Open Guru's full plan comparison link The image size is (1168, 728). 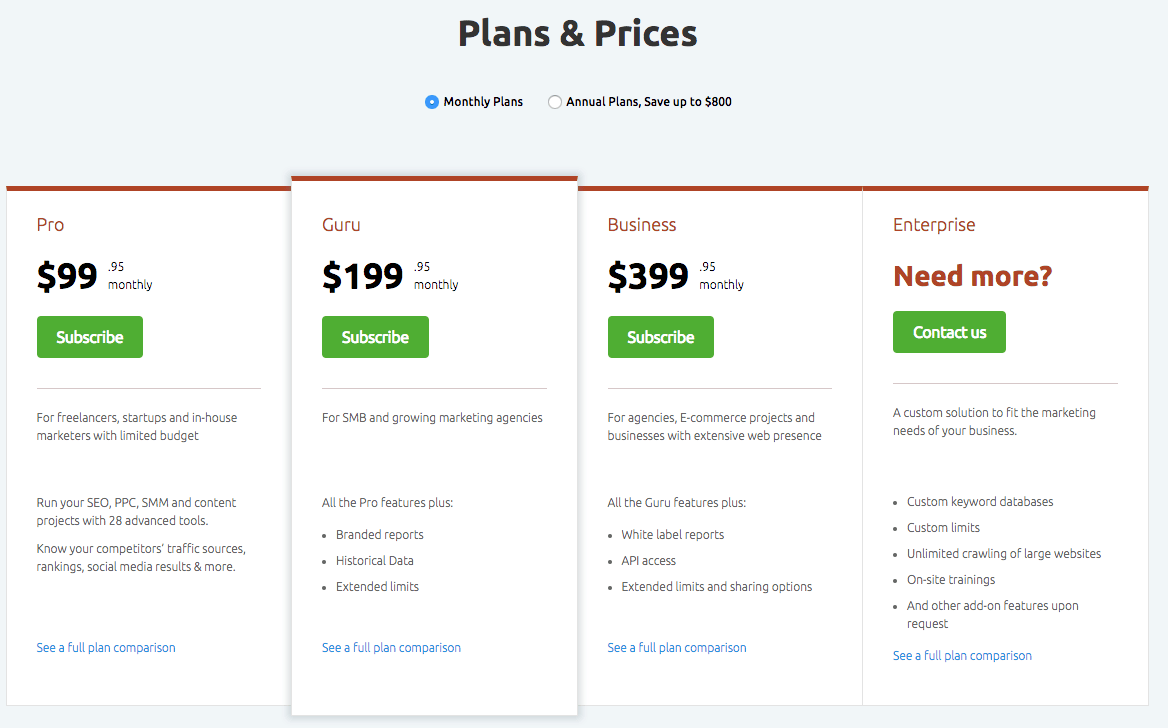[391, 648]
